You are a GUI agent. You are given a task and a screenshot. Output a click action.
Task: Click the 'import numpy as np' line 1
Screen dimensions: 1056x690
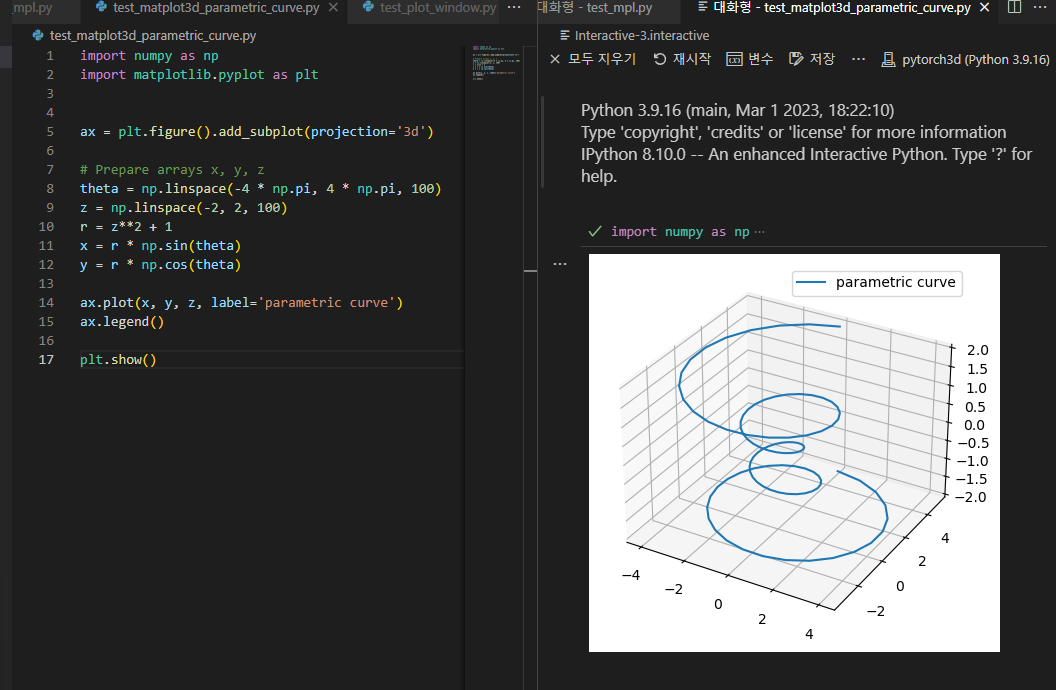[x=149, y=56]
